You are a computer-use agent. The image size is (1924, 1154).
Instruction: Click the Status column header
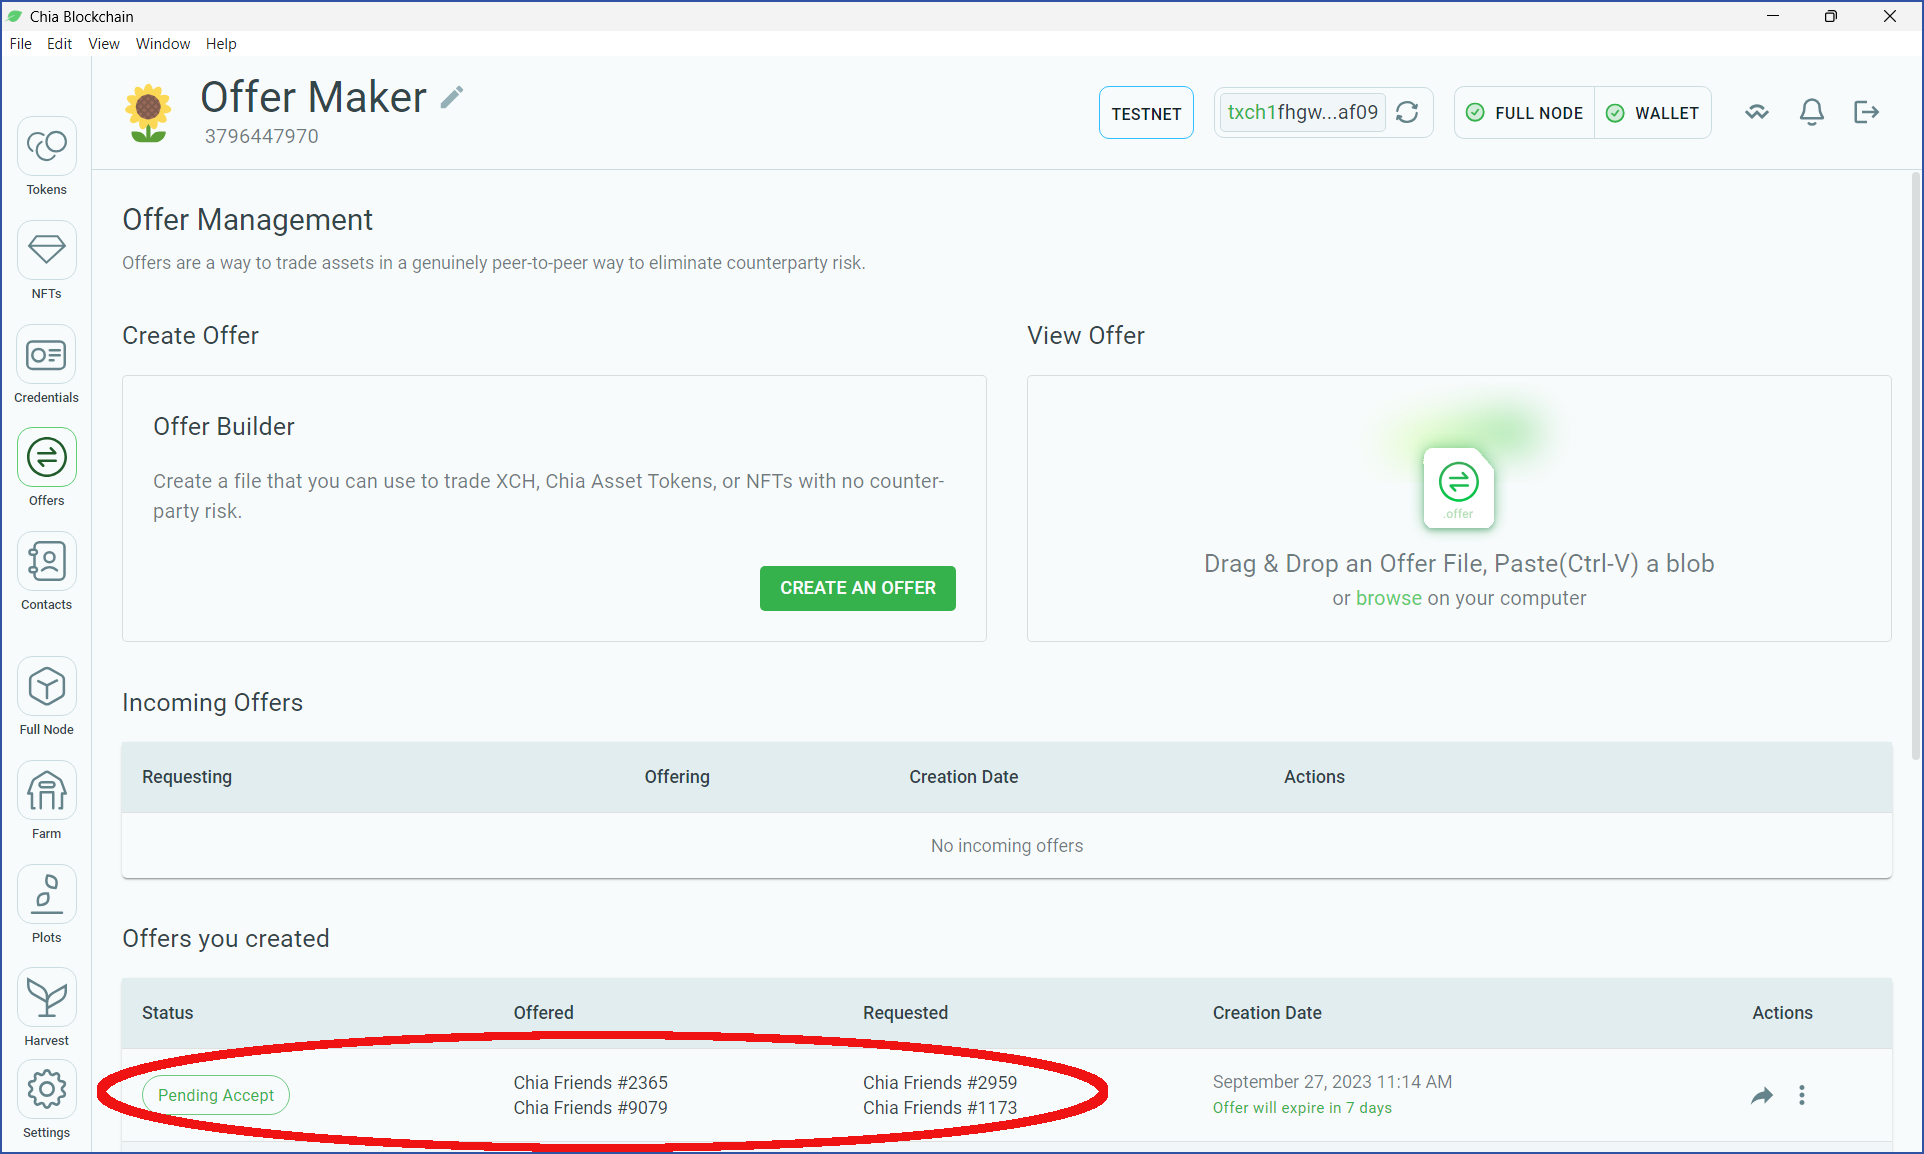pyautogui.click(x=168, y=1013)
